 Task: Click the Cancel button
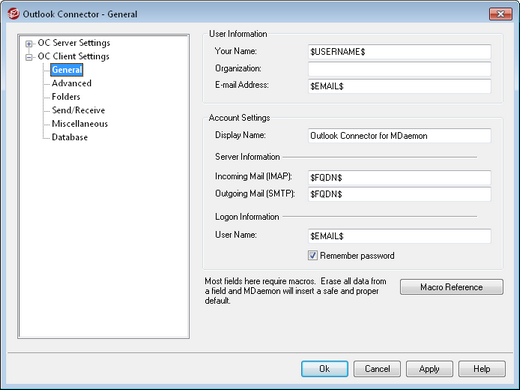tap(377, 369)
